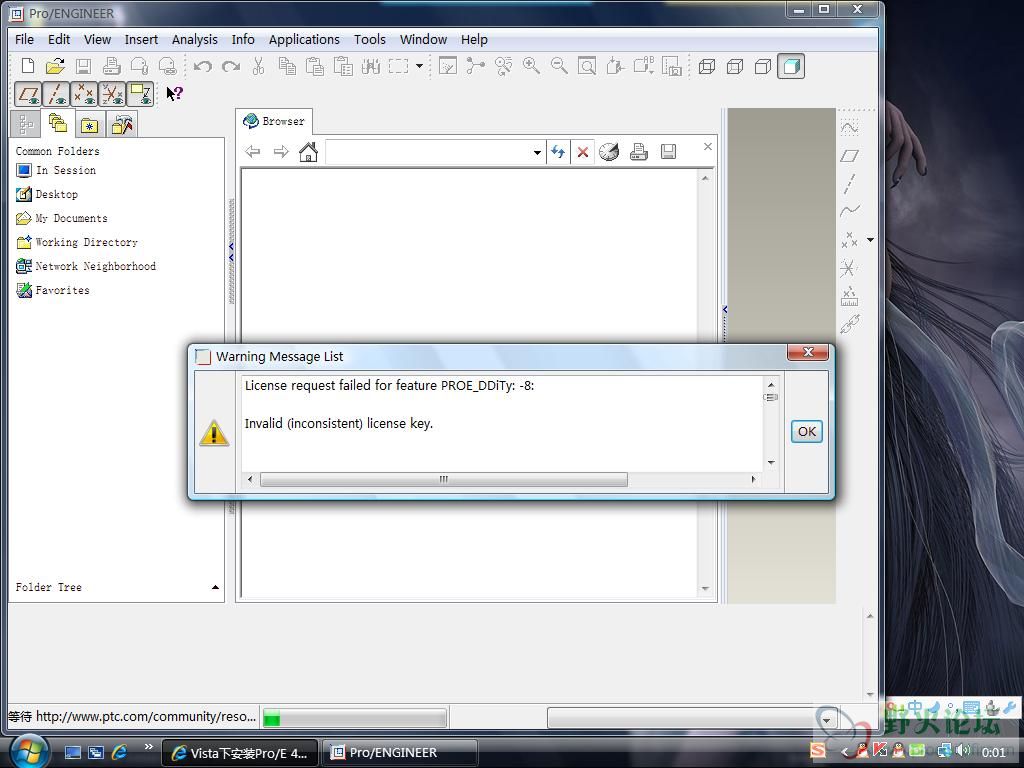Image resolution: width=1024 pixels, height=768 pixels.
Task: Click the Print icon in main toolbar
Action: point(112,66)
